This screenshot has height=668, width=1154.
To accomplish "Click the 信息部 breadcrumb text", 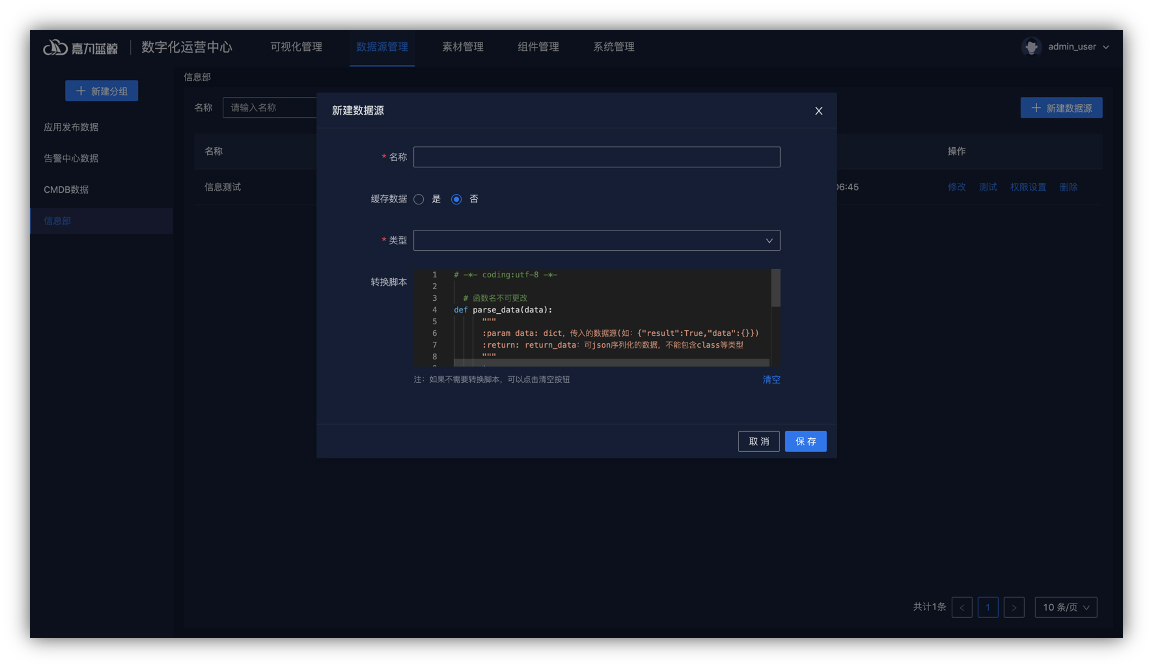I will (197, 77).
